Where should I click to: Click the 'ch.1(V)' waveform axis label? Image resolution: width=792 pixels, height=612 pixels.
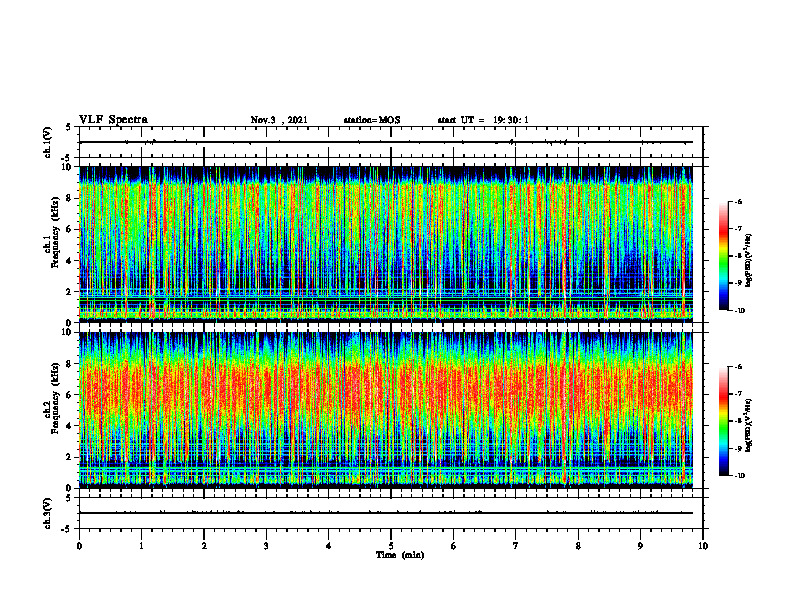(47, 142)
